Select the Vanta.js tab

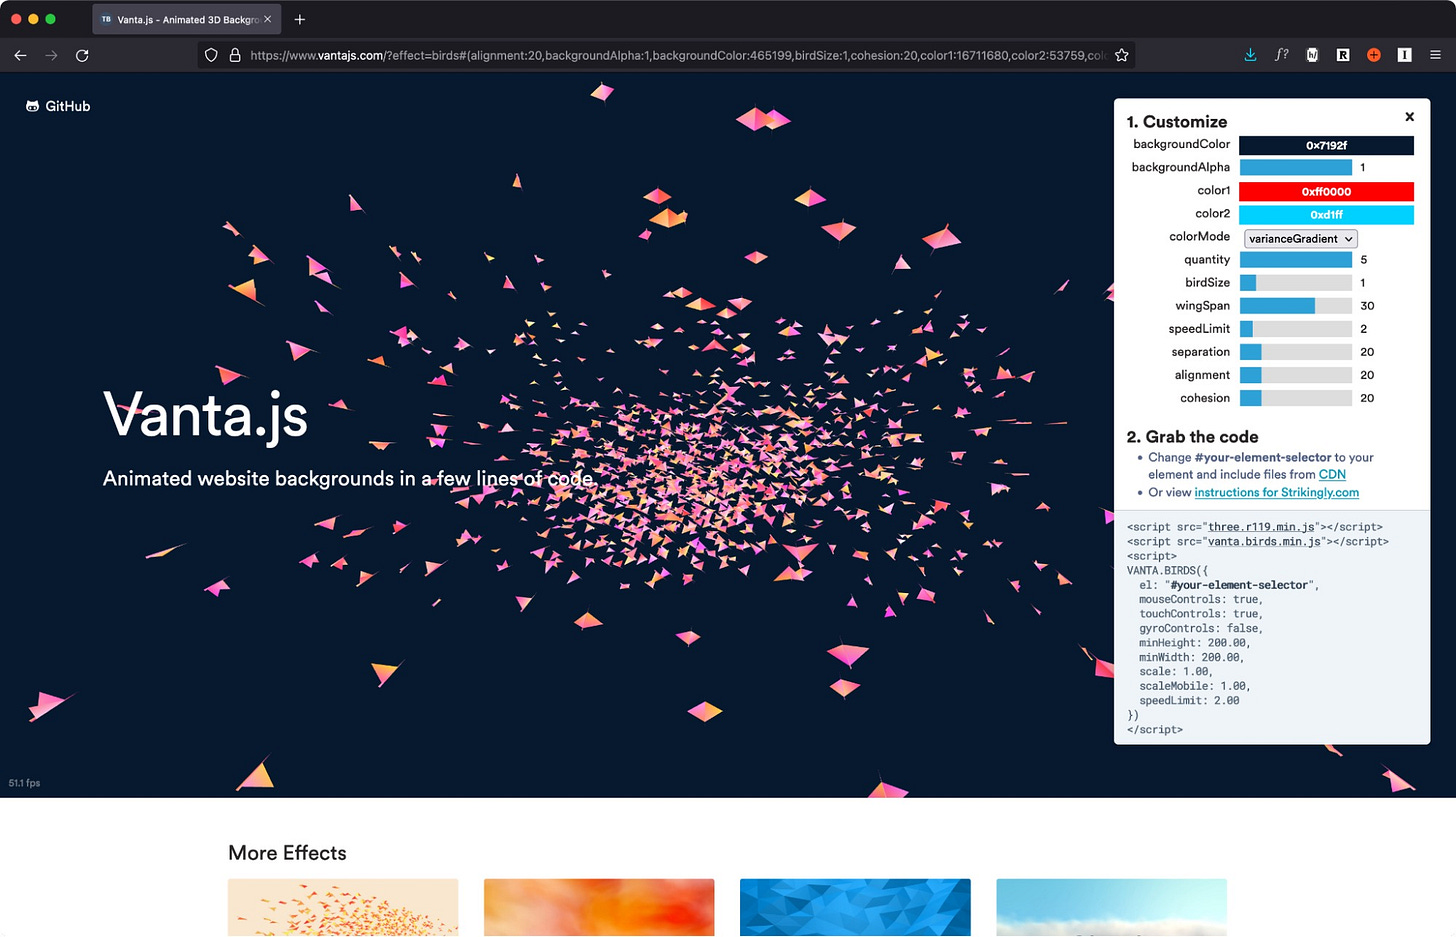(x=186, y=19)
